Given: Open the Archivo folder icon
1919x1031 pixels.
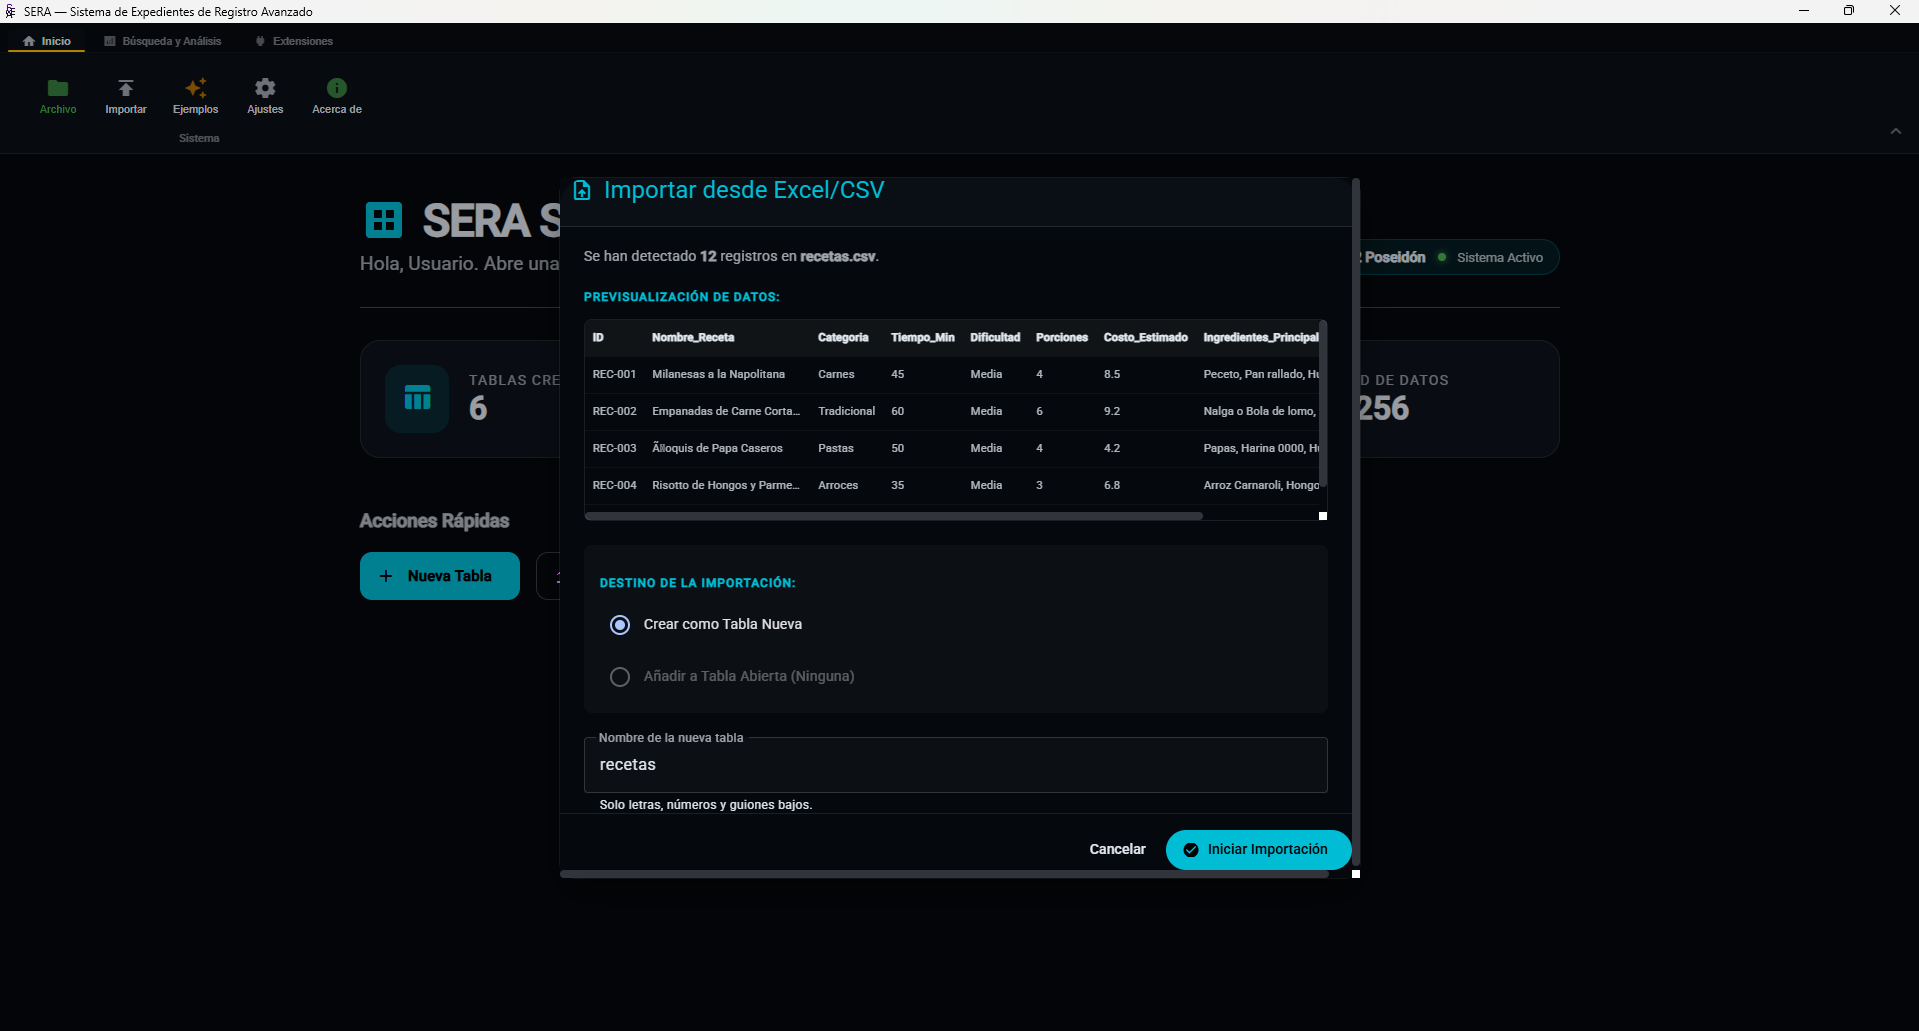Looking at the screenshot, I should click(58, 88).
